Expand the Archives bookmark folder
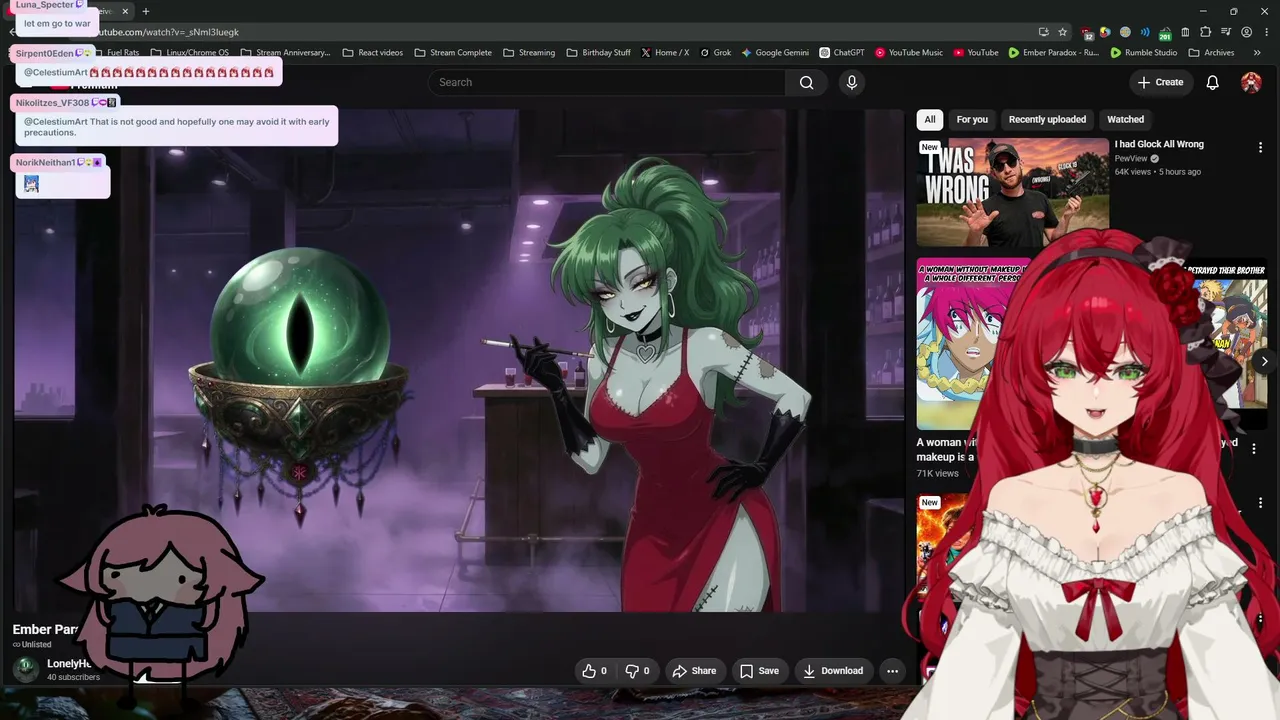Screen dimensions: 1280x720 click(x=1212, y=53)
